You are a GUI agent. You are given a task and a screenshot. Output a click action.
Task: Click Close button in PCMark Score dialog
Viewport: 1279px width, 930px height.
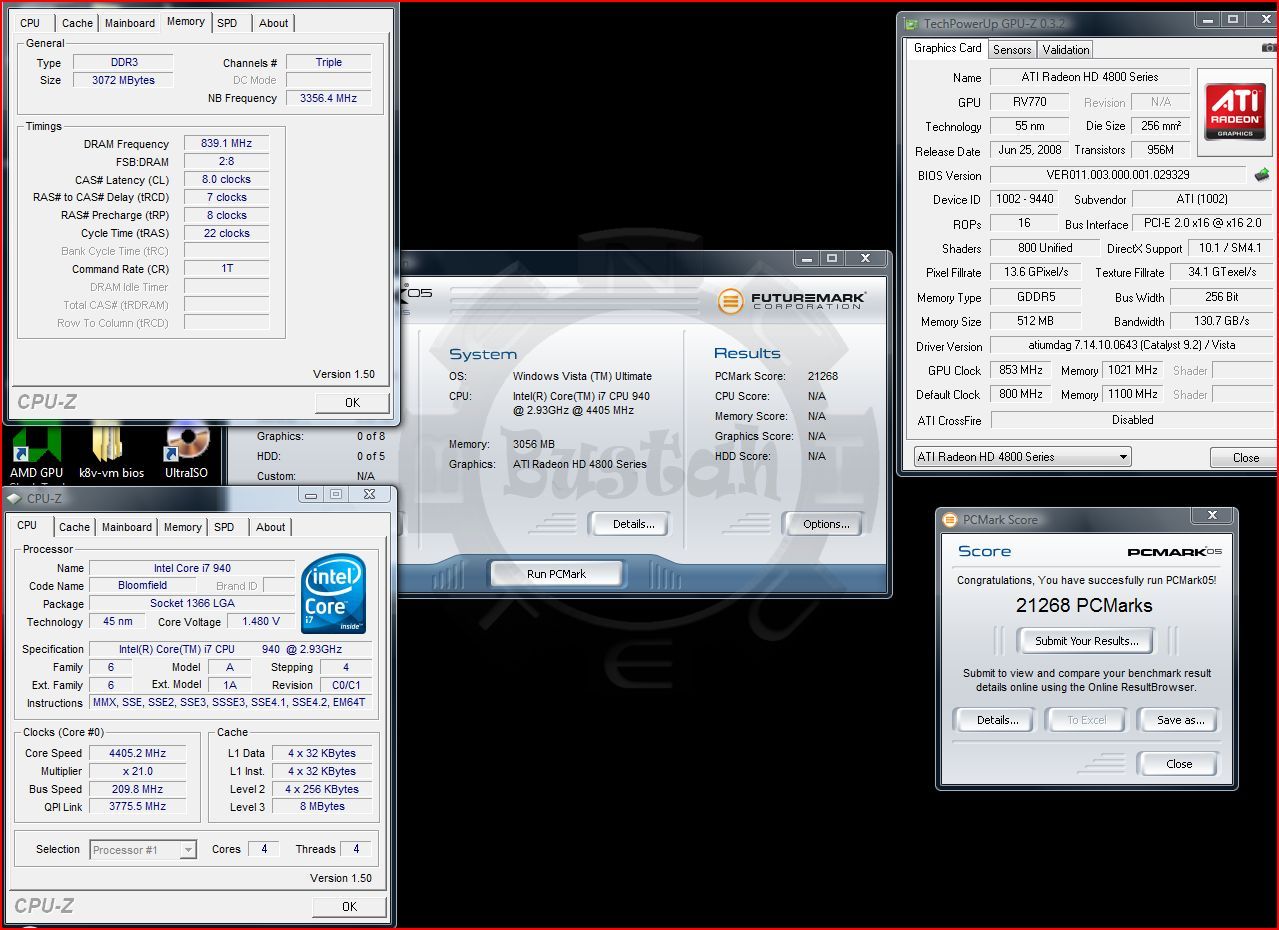pyautogui.click(x=1179, y=764)
